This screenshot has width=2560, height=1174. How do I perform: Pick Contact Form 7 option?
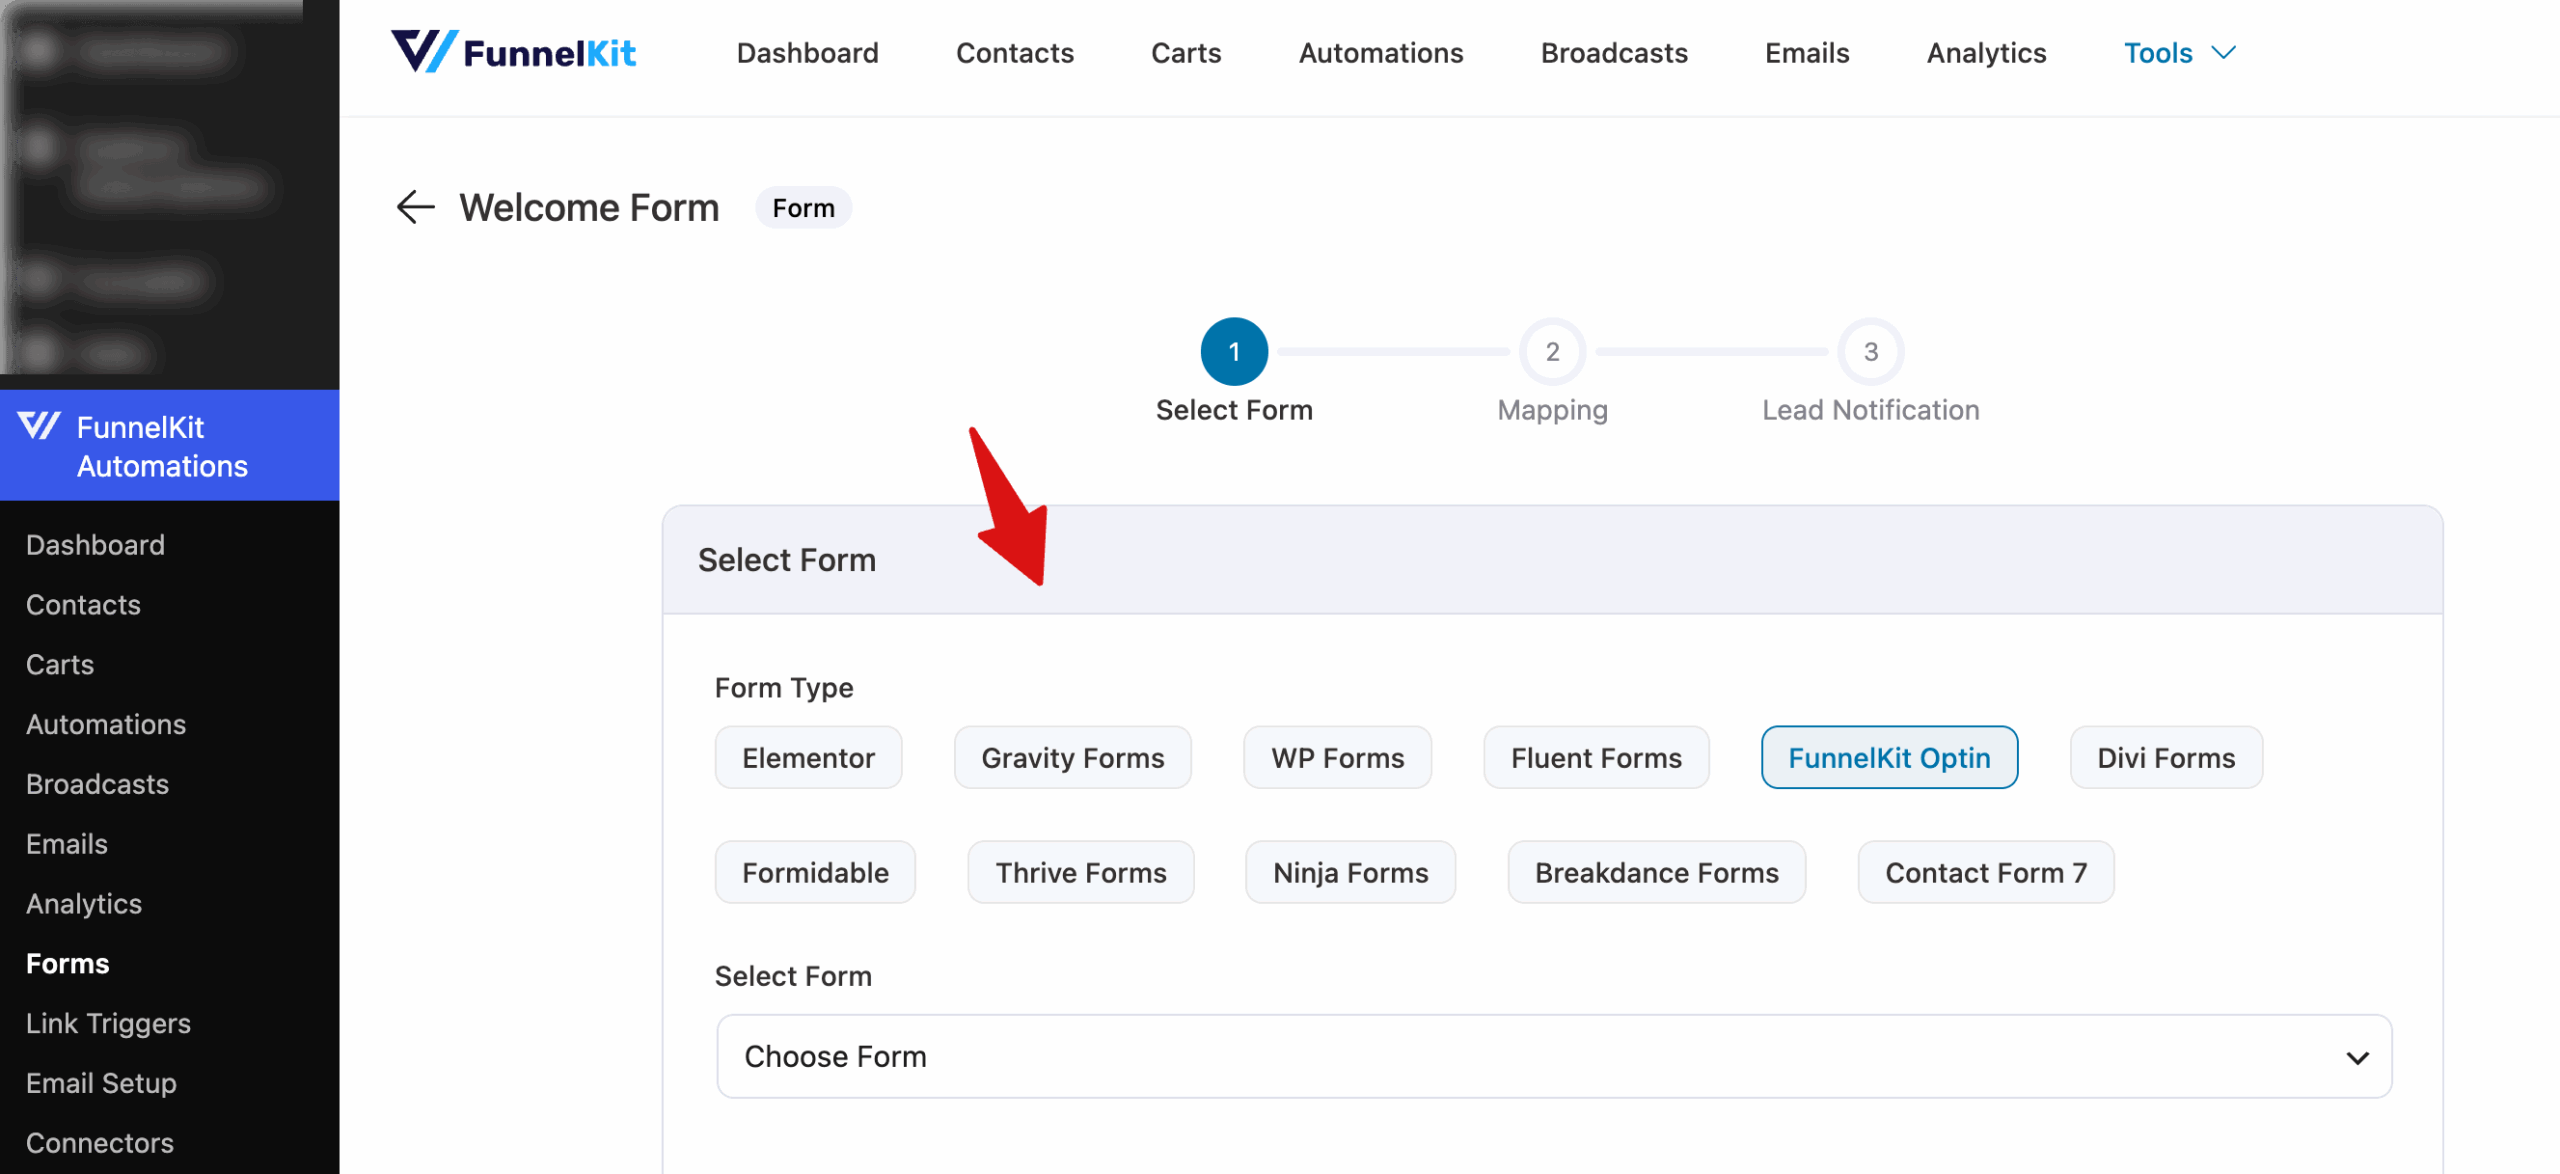coord(1985,872)
